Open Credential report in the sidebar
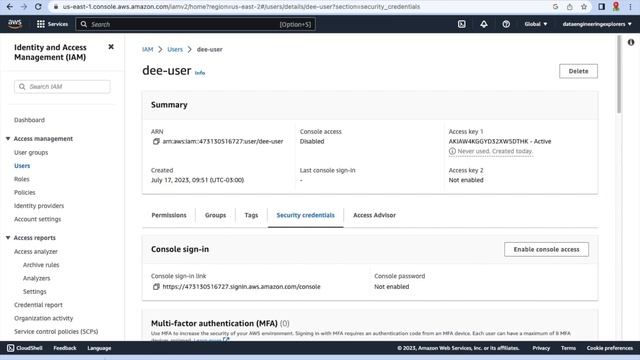 pos(38,305)
